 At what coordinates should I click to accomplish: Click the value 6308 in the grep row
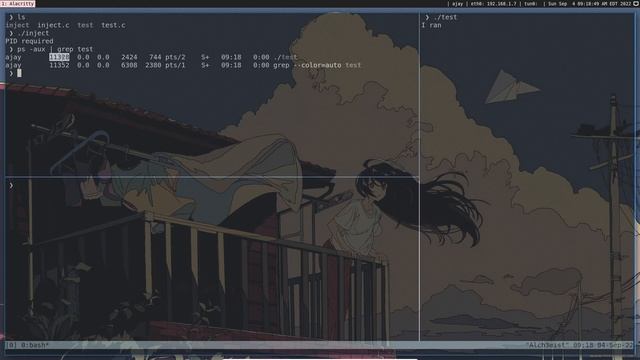click(x=129, y=65)
